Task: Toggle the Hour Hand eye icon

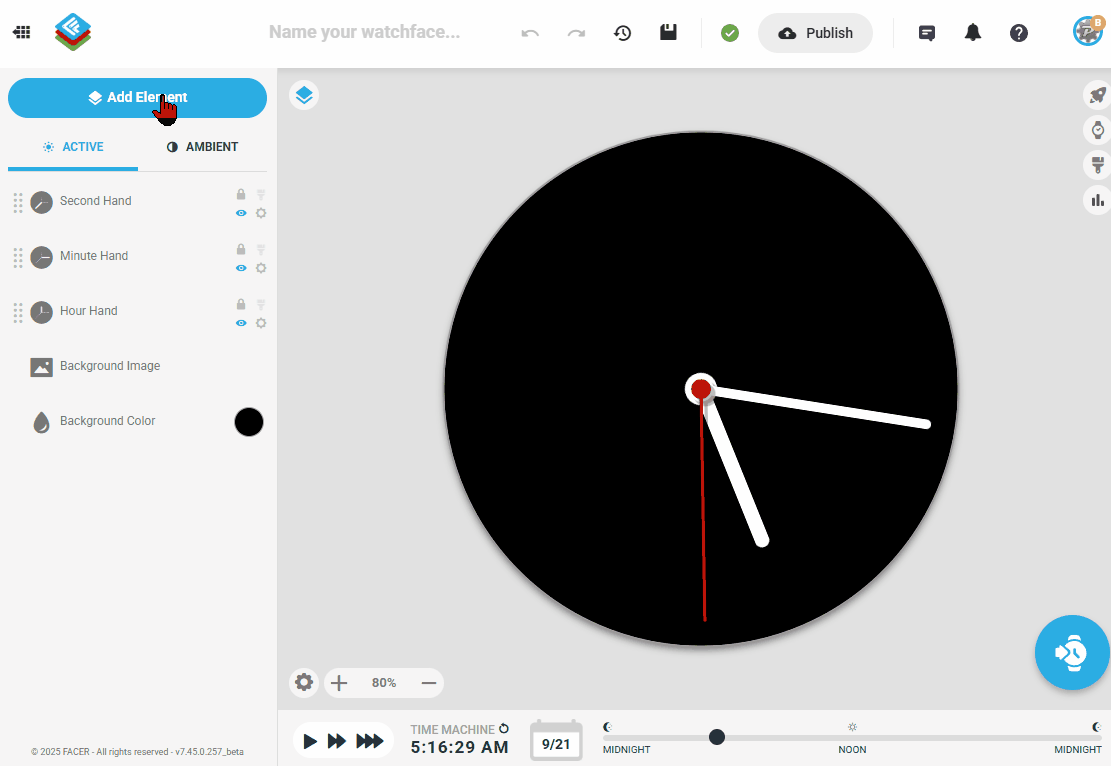Action: pos(241,323)
